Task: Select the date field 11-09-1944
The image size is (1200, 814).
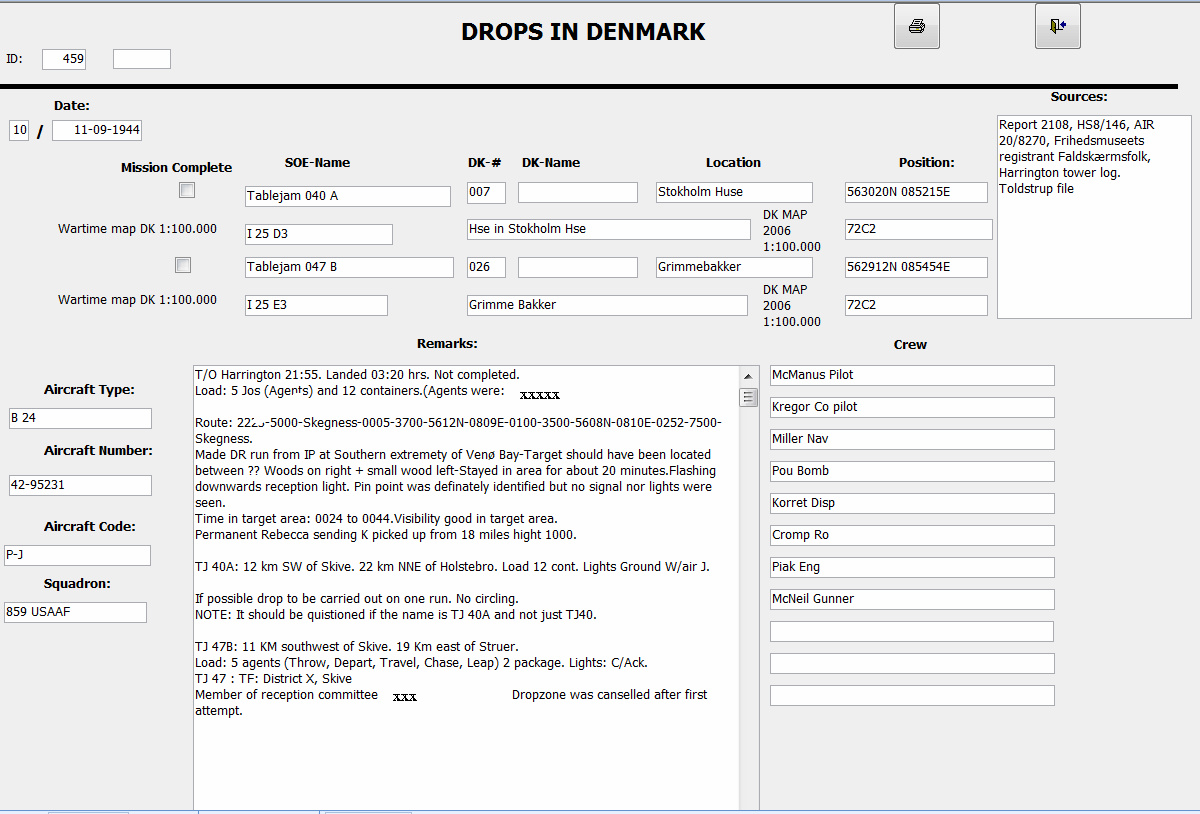Action: 97,130
